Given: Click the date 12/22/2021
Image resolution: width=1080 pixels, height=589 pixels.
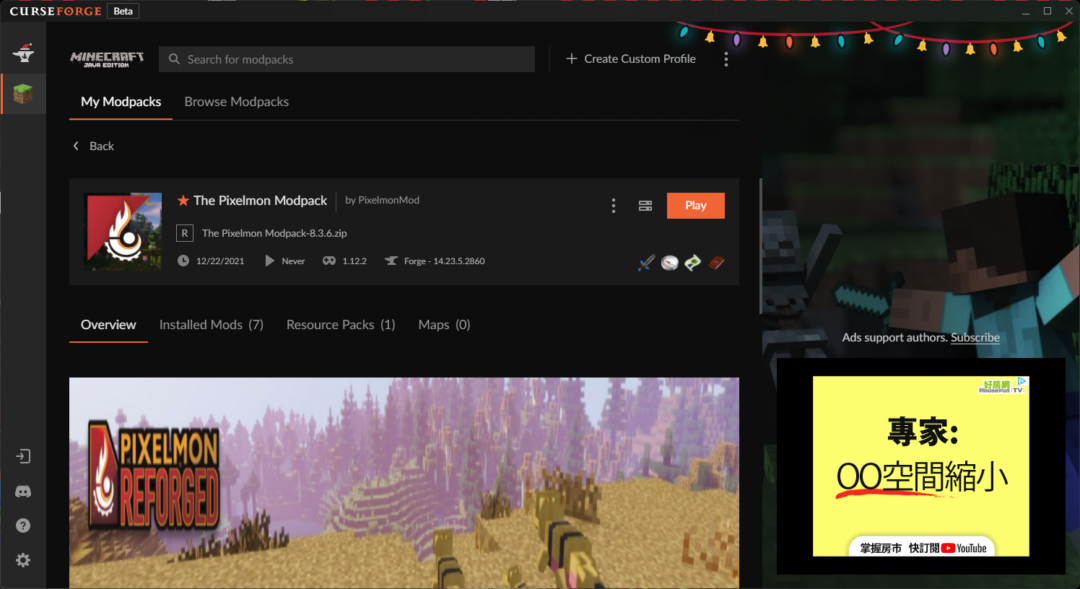Looking at the screenshot, I should pyautogui.click(x=220, y=261).
